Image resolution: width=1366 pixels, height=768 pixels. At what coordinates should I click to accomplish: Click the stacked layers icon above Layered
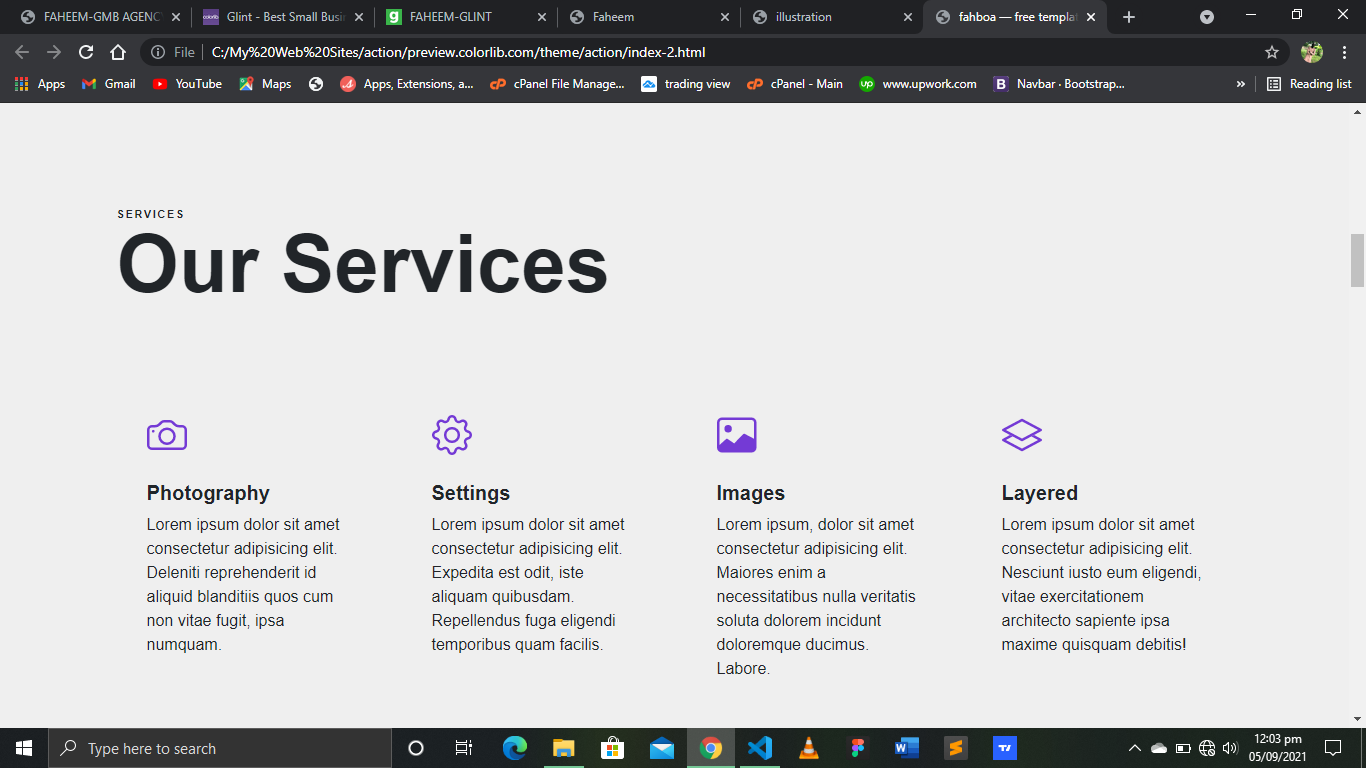coord(1022,435)
